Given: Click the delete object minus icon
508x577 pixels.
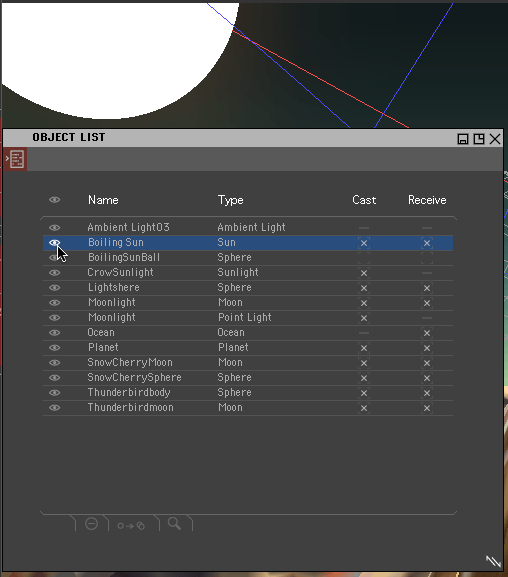Looking at the screenshot, I should [91, 523].
